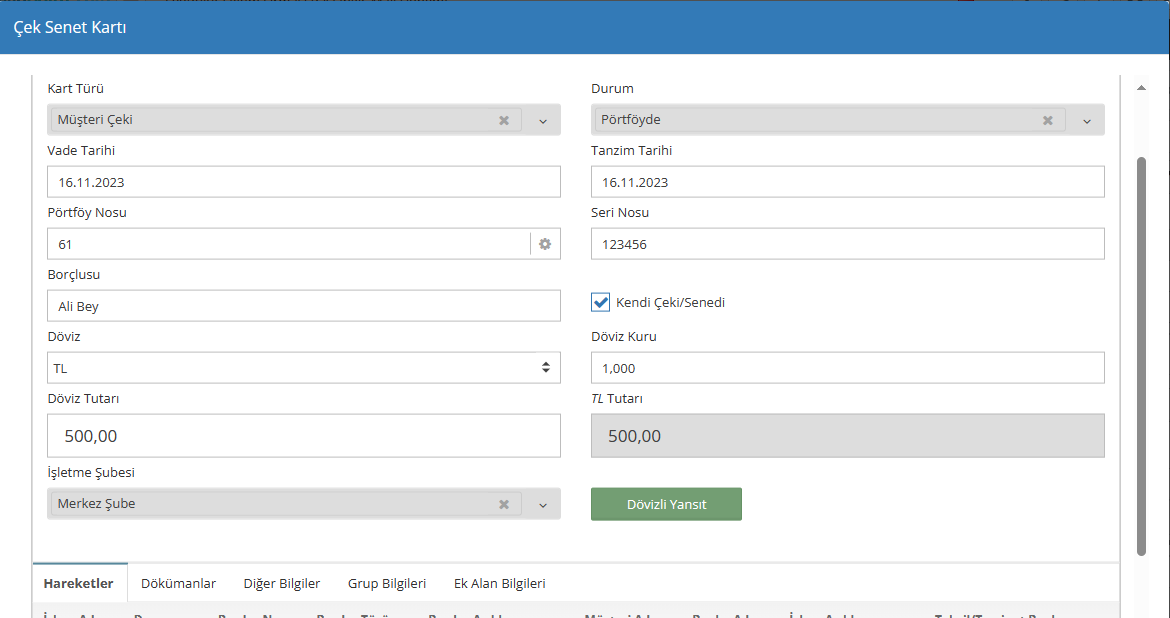Click the scrollbar up arrow
This screenshot has height=618, width=1170.
[1141, 88]
